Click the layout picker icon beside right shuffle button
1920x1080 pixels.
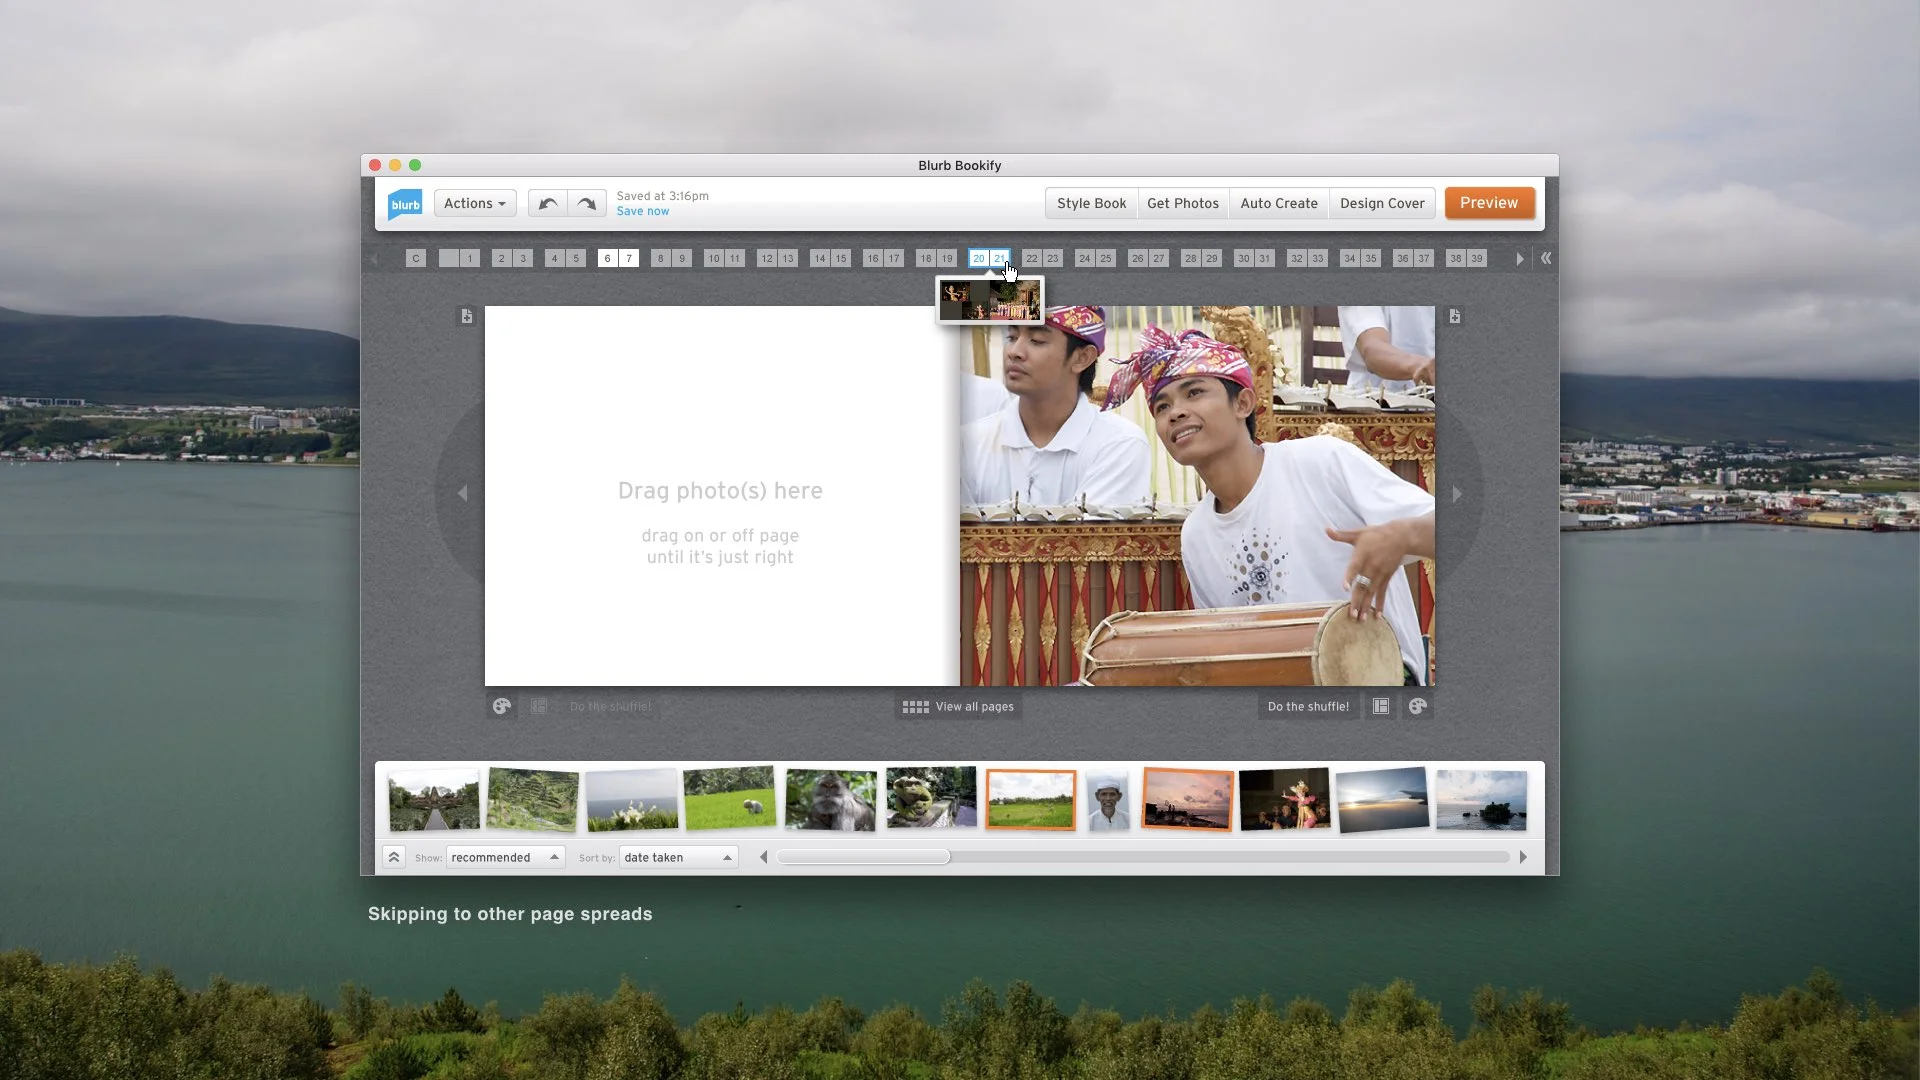coord(1380,706)
